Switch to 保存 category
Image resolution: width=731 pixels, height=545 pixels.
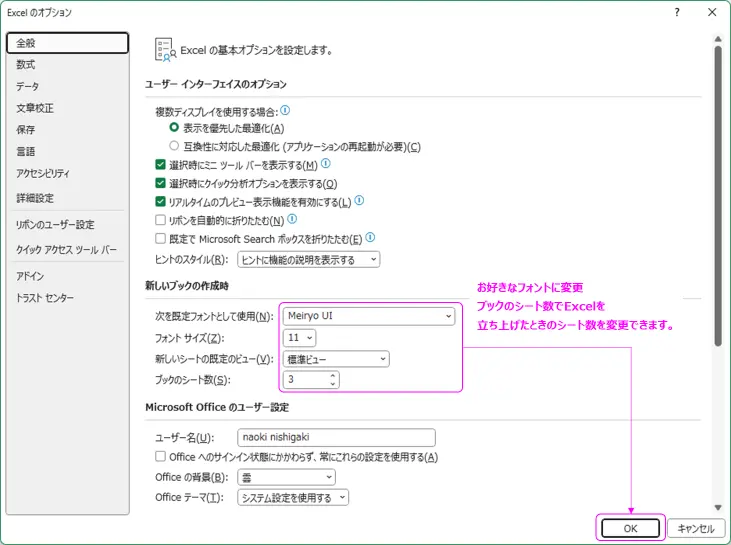point(68,130)
